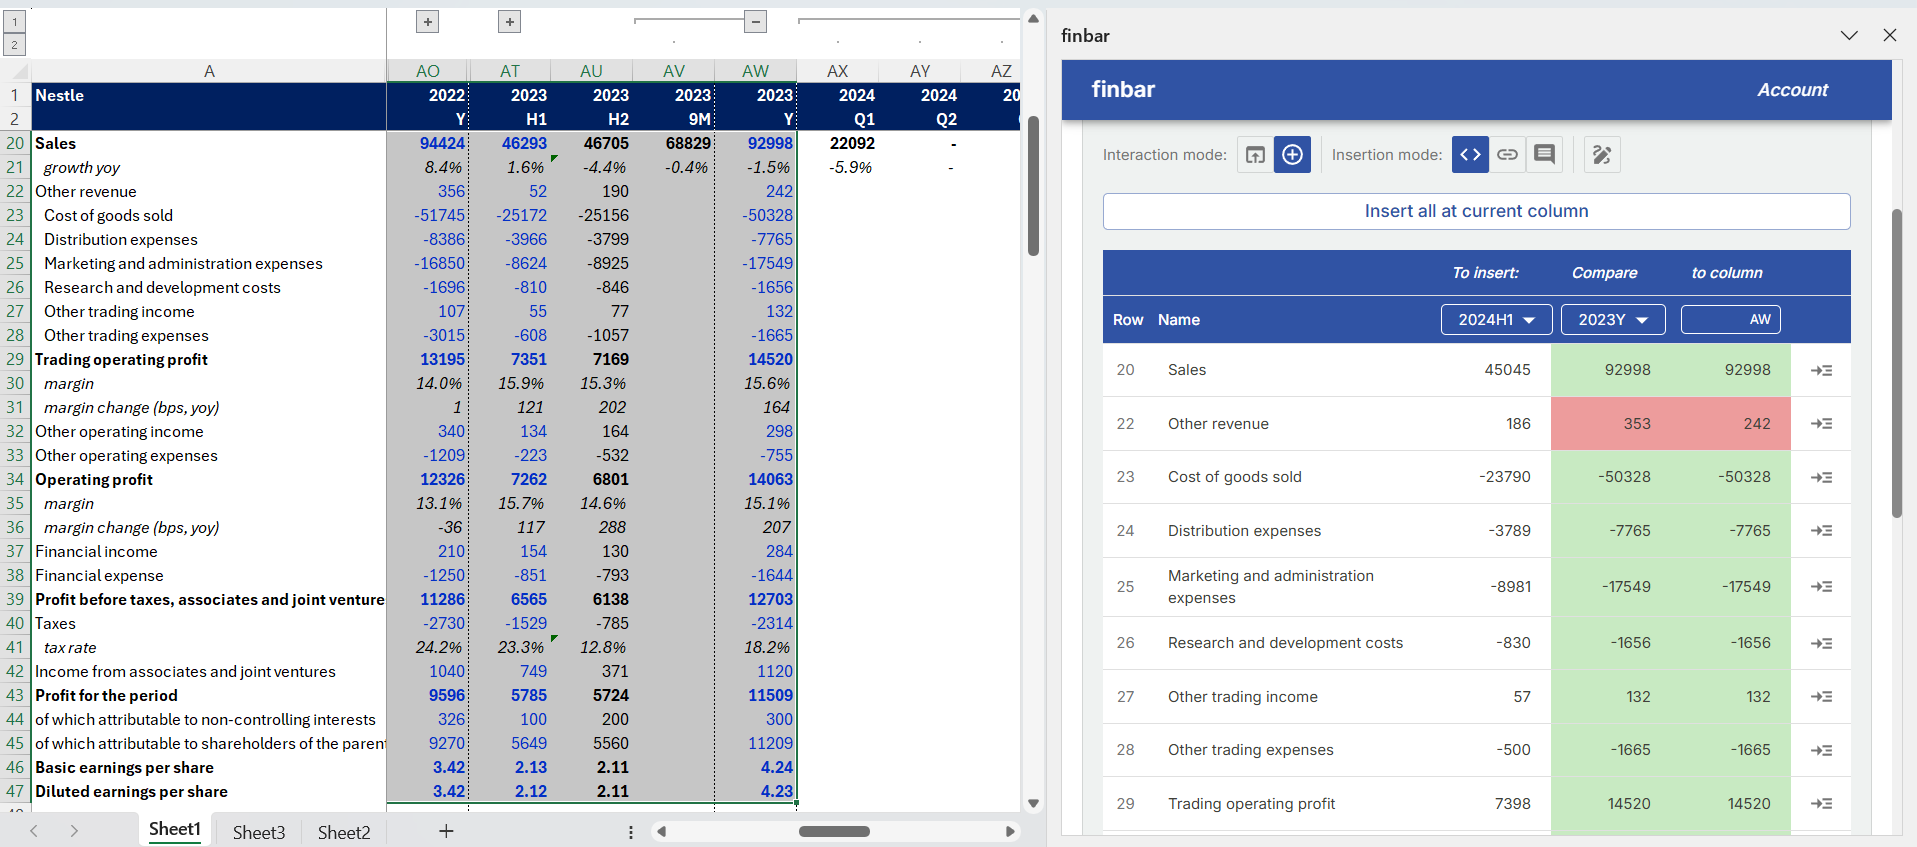Screen dimensions: 1917x847
Task: Click vertical scrollbar down arrow in spreadsheet
Action: [1033, 803]
